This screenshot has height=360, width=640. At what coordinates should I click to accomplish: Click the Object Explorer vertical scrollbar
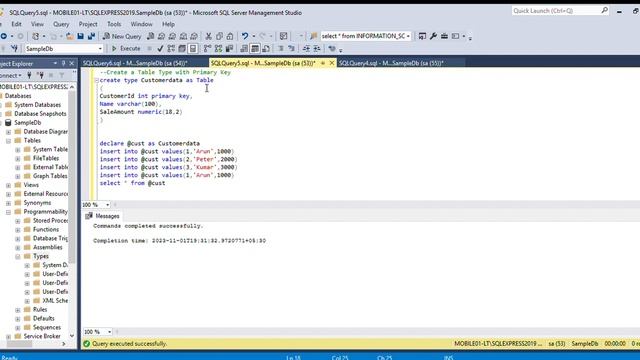[x=72, y=176]
